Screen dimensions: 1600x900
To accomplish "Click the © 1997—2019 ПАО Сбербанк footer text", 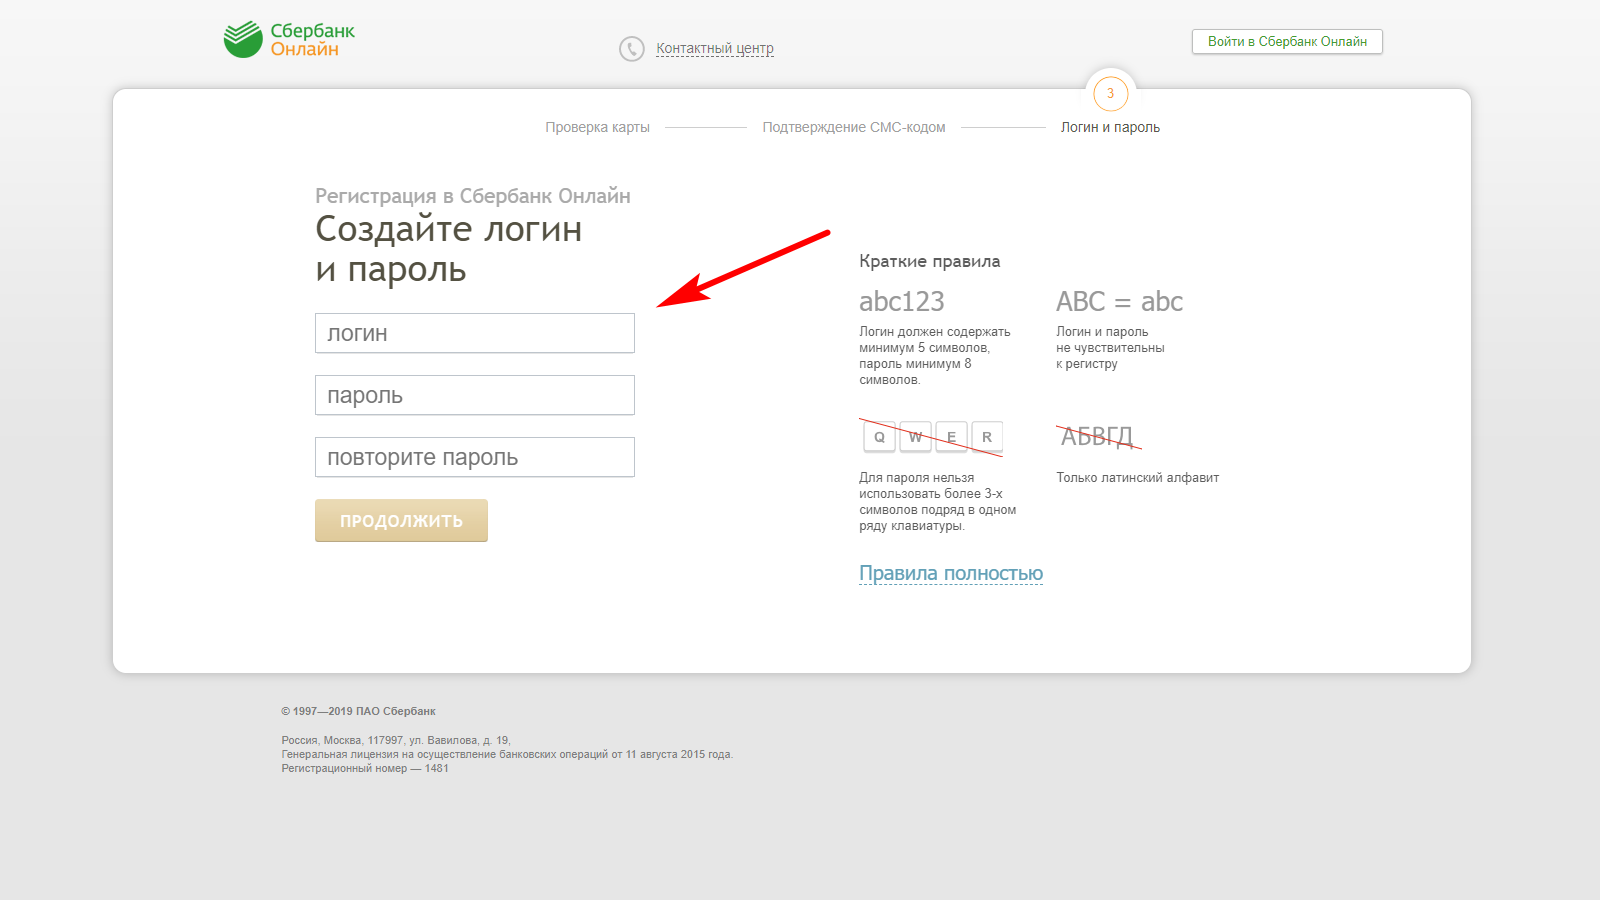I will click(x=358, y=711).
